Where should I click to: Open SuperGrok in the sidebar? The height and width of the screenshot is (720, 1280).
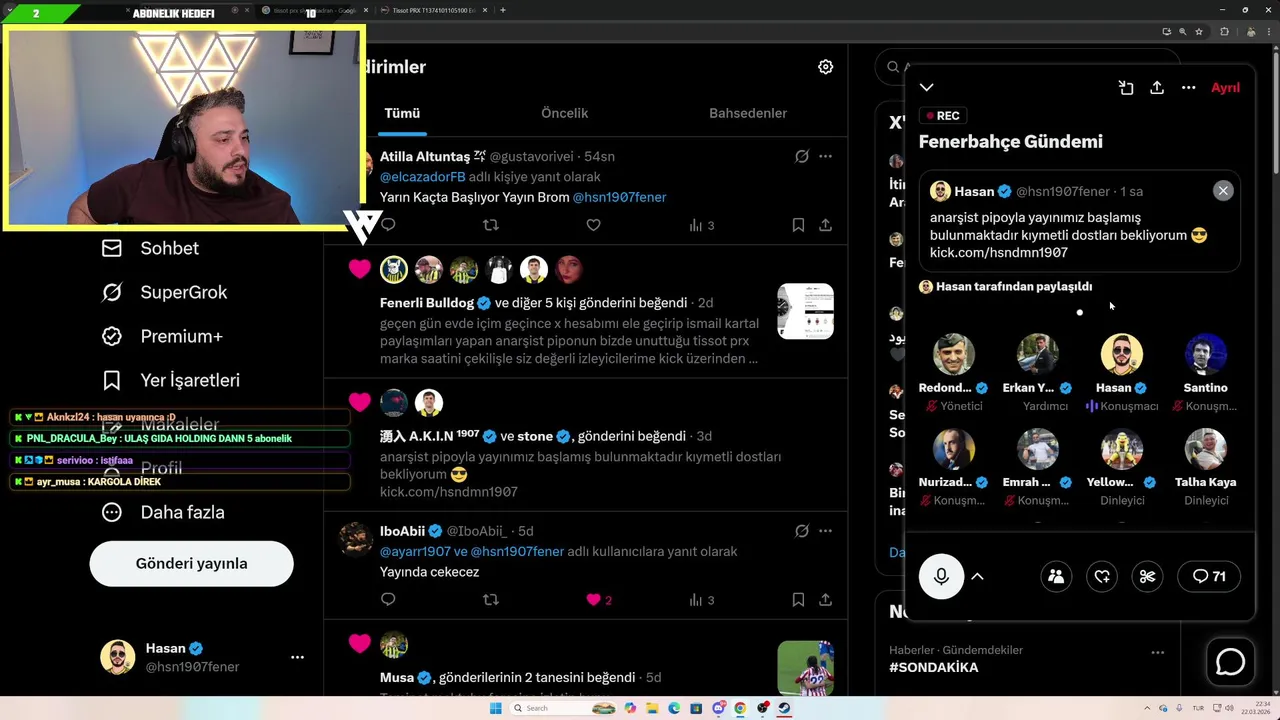(x=165, y=292)
